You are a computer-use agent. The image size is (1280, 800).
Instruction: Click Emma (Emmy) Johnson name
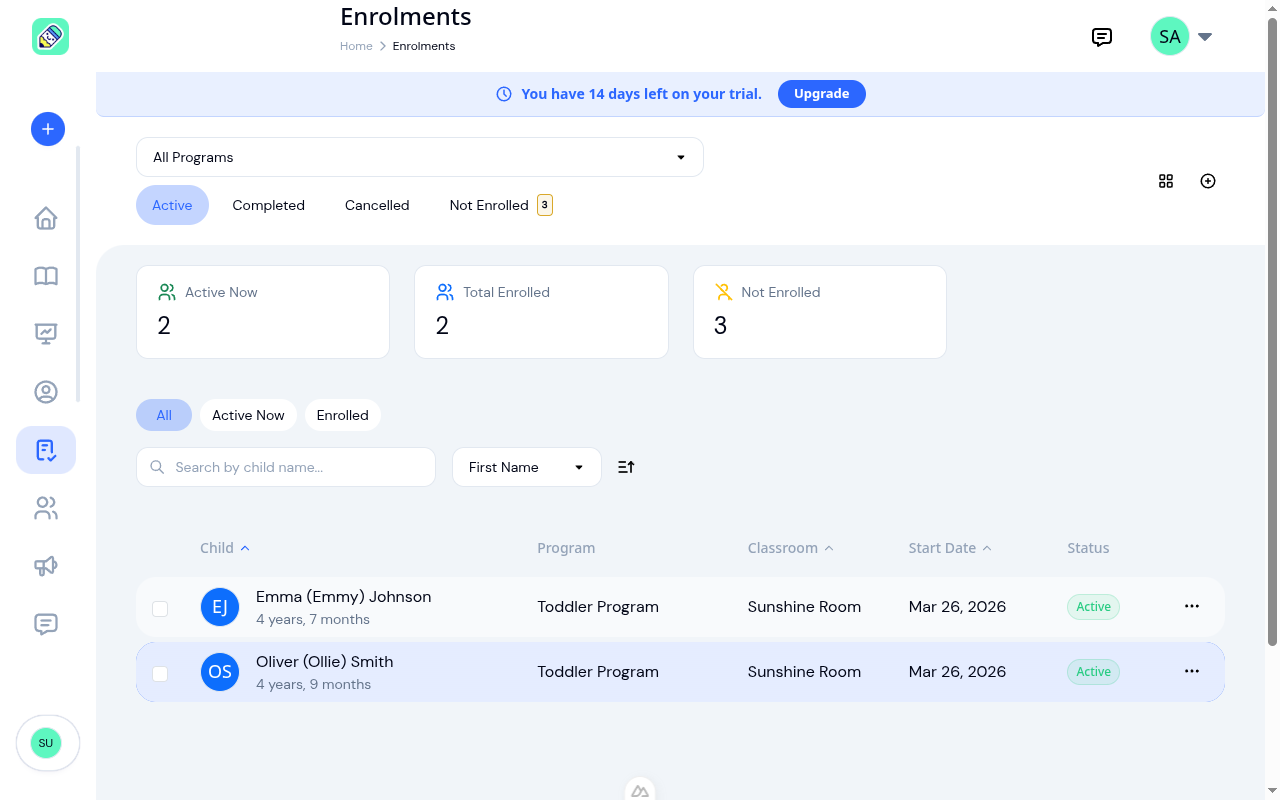tap(344, 597)
